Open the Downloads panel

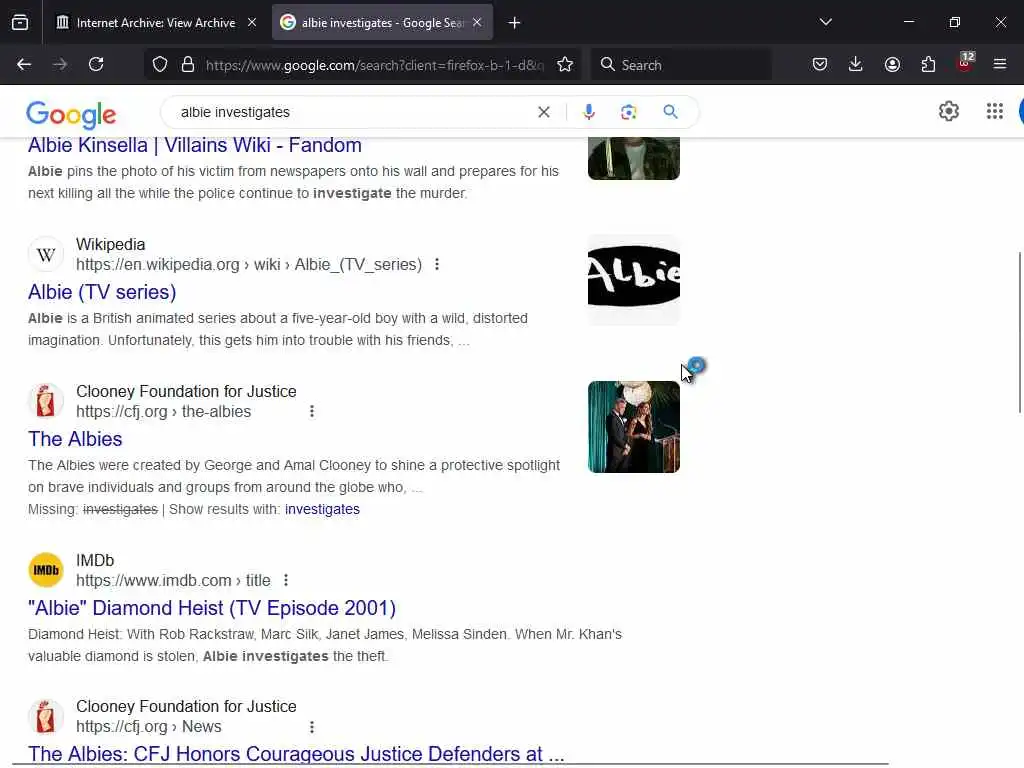[856, 65]
